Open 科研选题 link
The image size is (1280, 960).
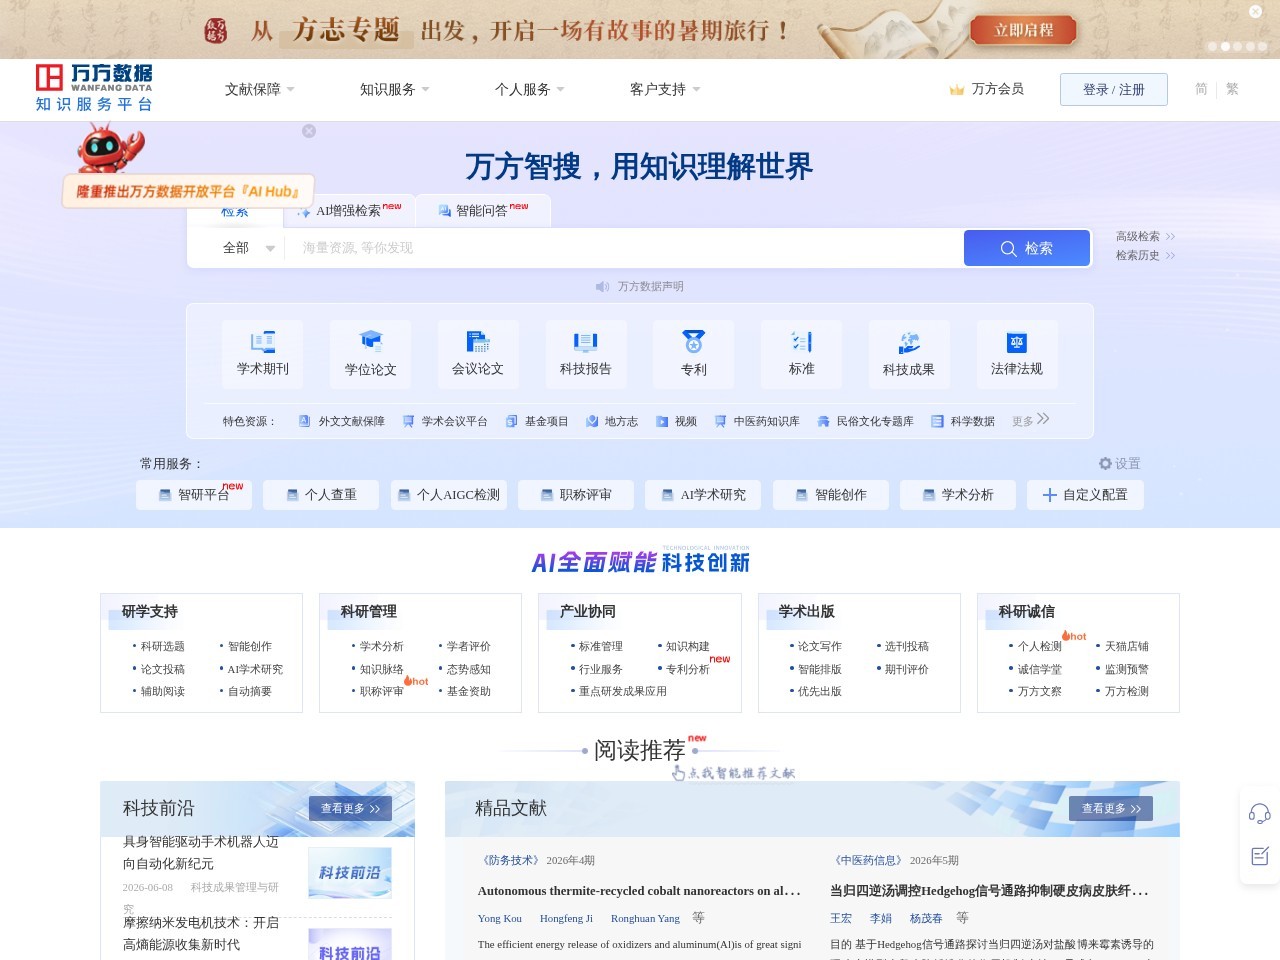coord(162,647)
